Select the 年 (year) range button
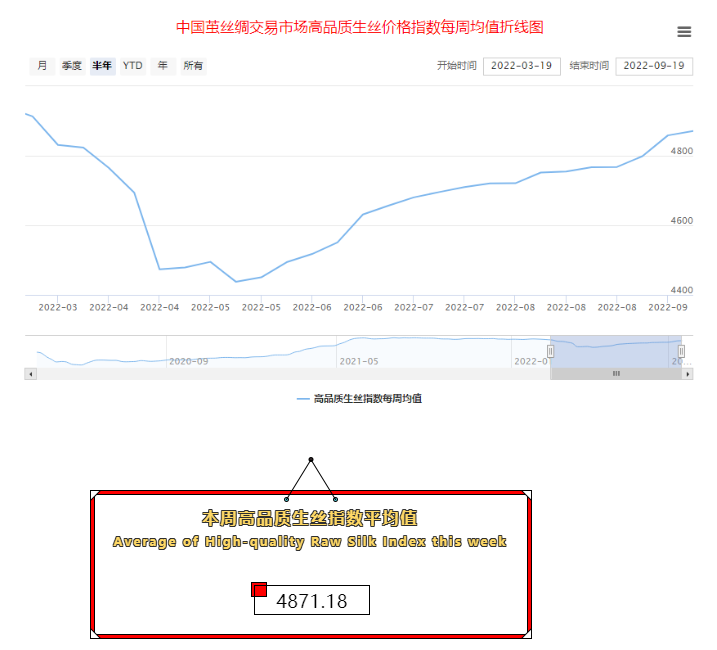The image size is (717, 650). point(163,66)
